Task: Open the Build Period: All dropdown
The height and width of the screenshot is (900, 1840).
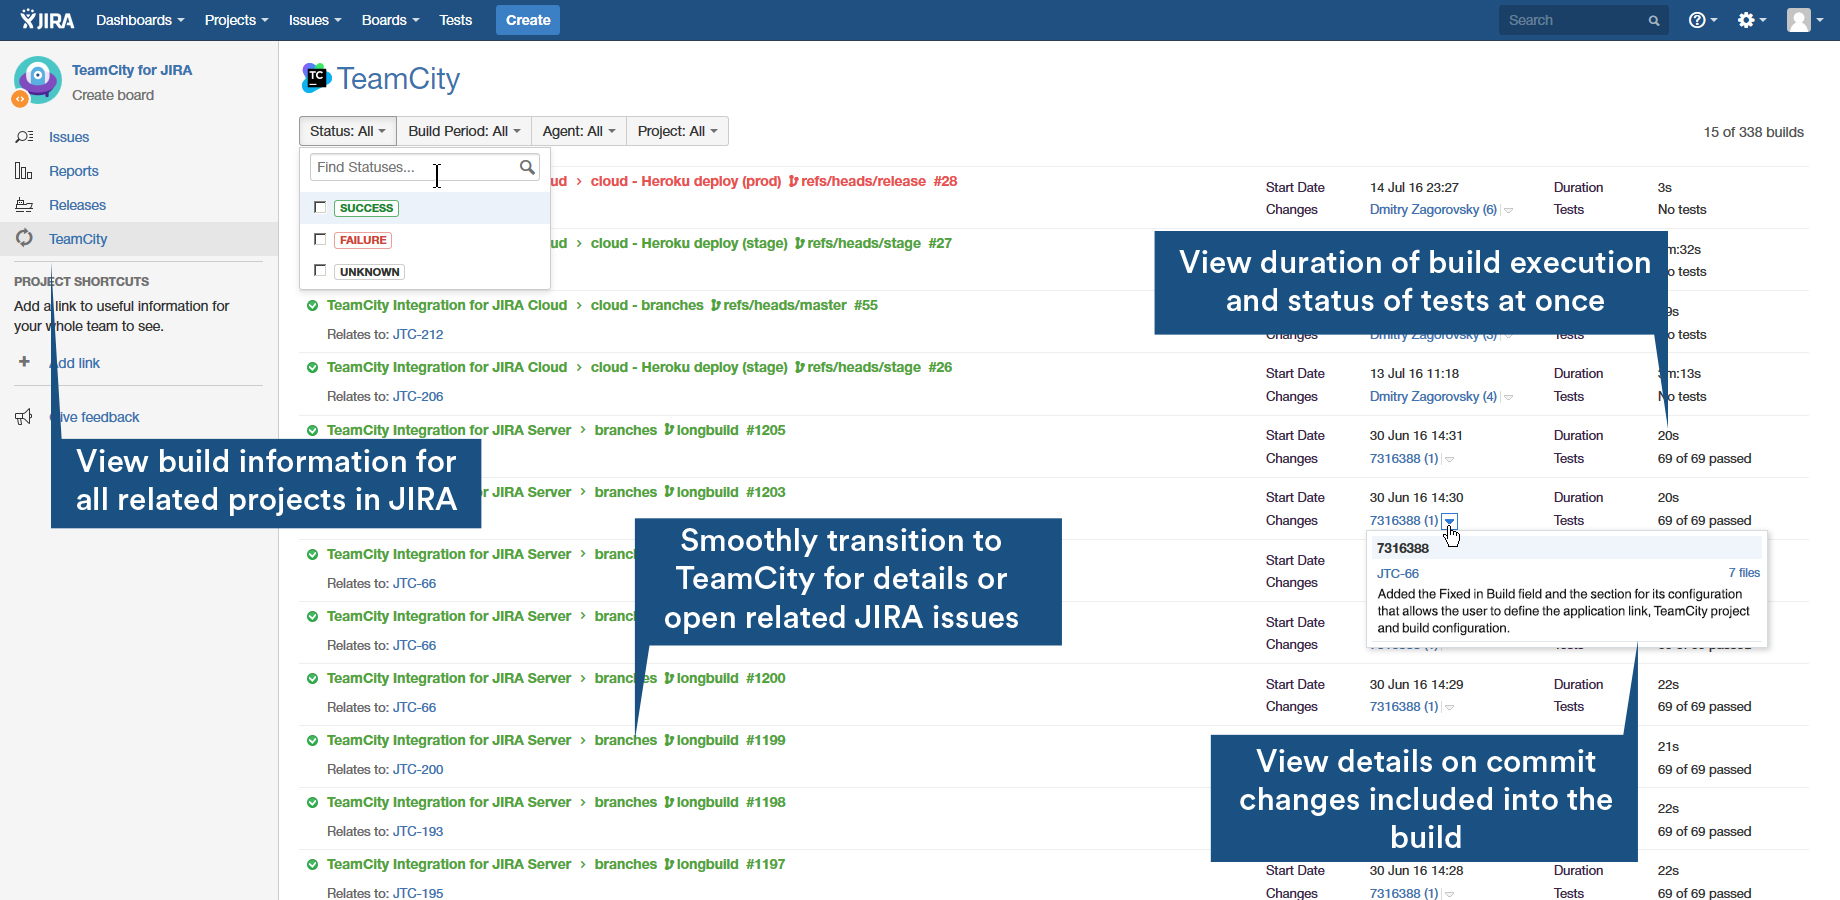Action: click(464, 131)
